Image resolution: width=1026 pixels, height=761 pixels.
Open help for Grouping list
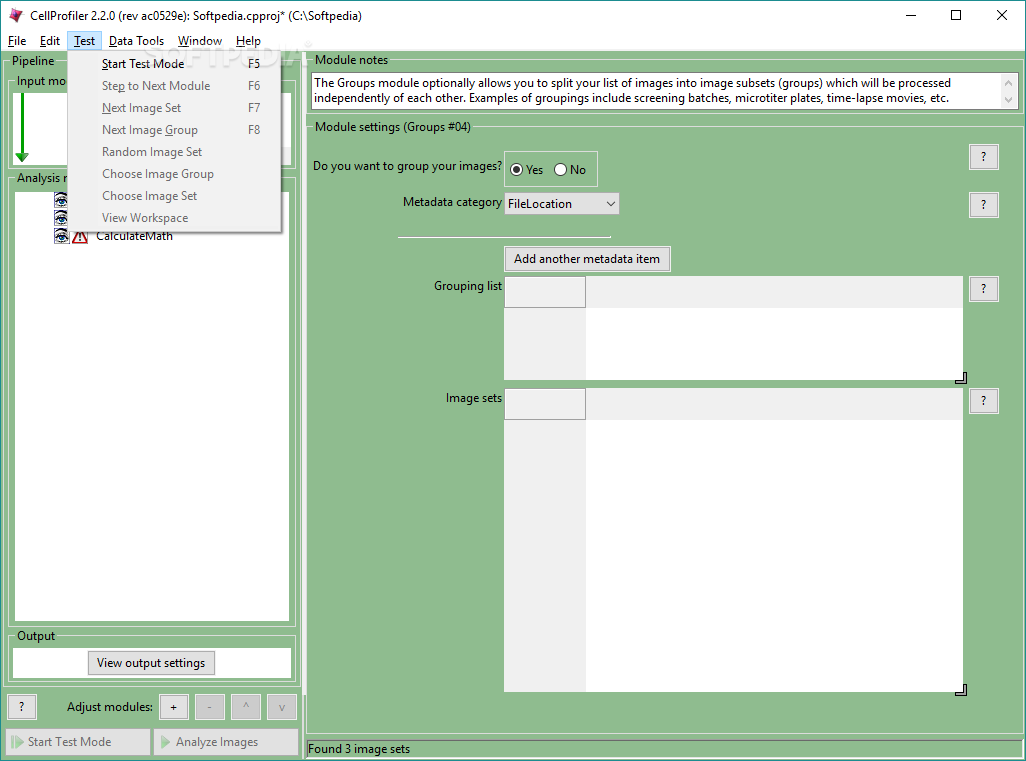(x=983, y=289)
